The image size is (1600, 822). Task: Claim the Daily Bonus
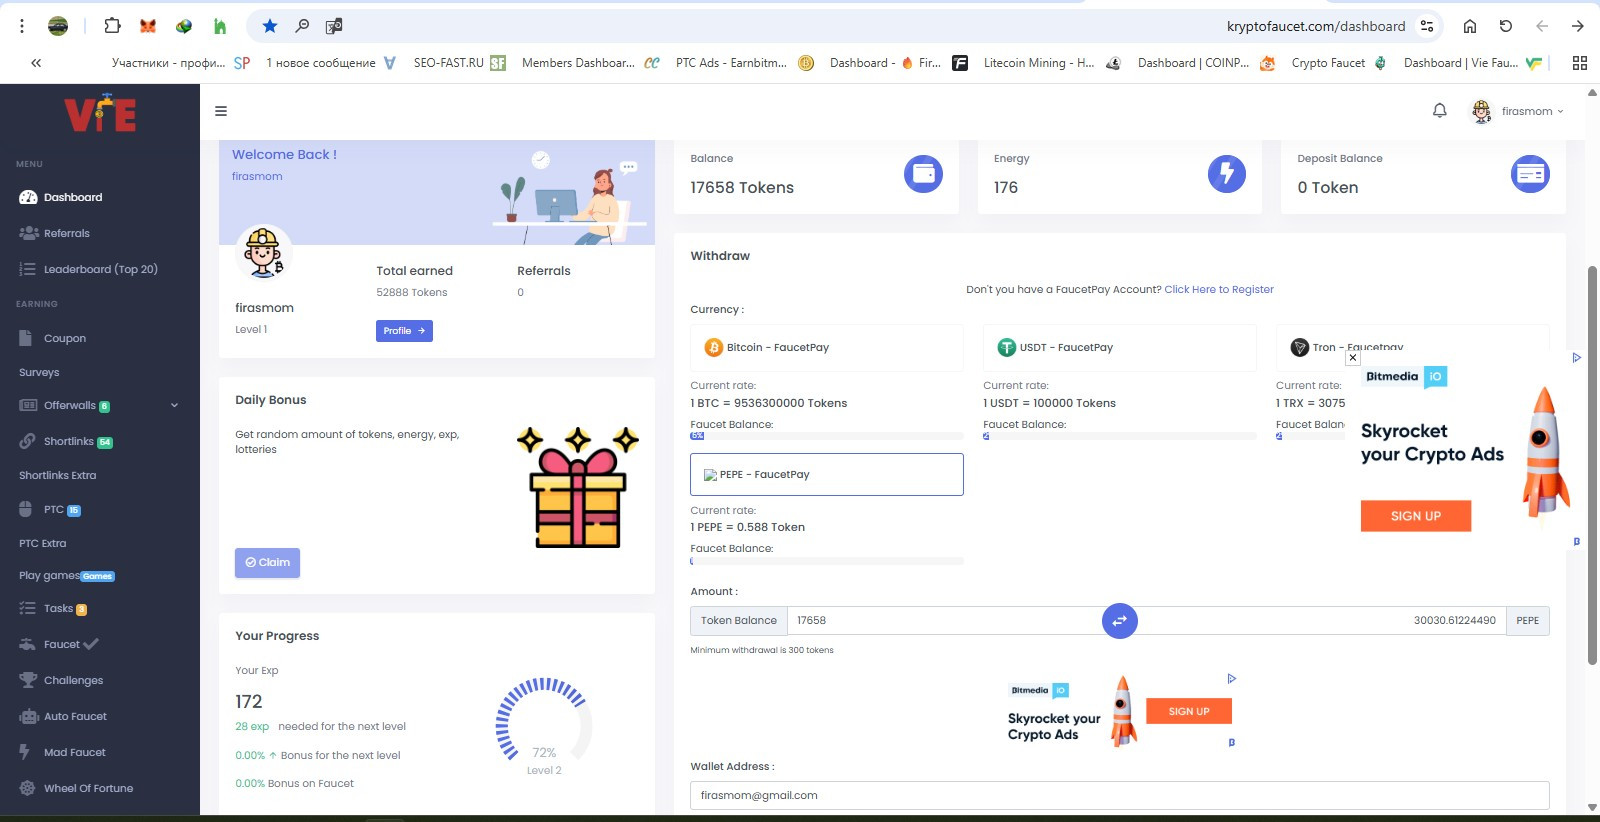click(x=267, y=563)
